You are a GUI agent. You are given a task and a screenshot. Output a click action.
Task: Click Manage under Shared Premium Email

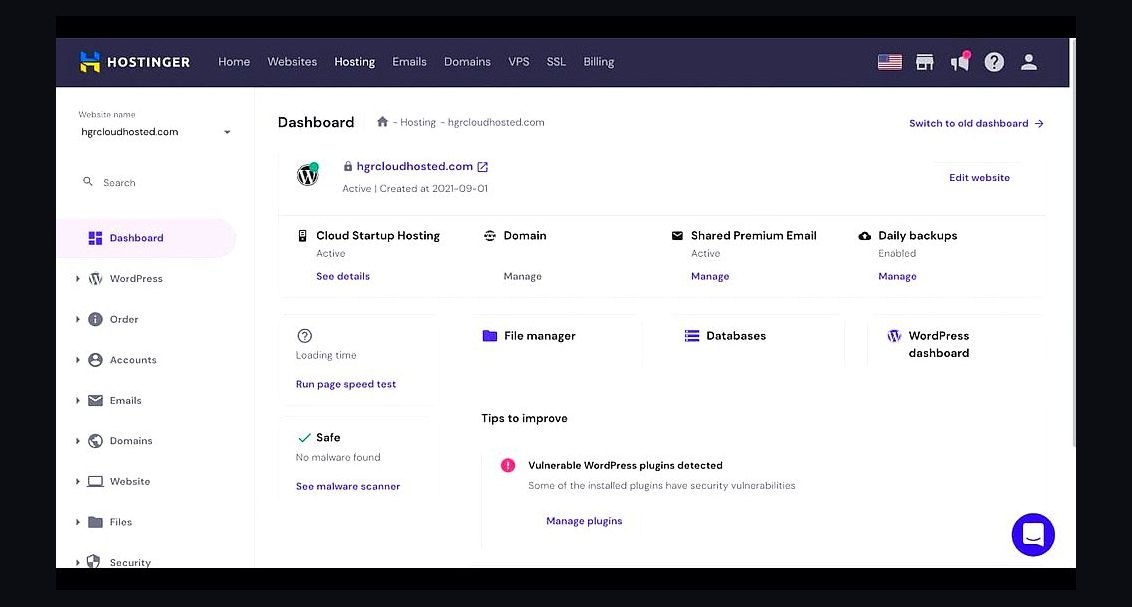(710, 276)
